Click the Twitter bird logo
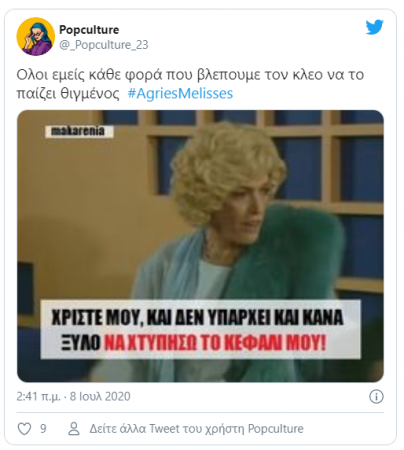The width and height of the screenshot is (404, 450). pos(374,27)
